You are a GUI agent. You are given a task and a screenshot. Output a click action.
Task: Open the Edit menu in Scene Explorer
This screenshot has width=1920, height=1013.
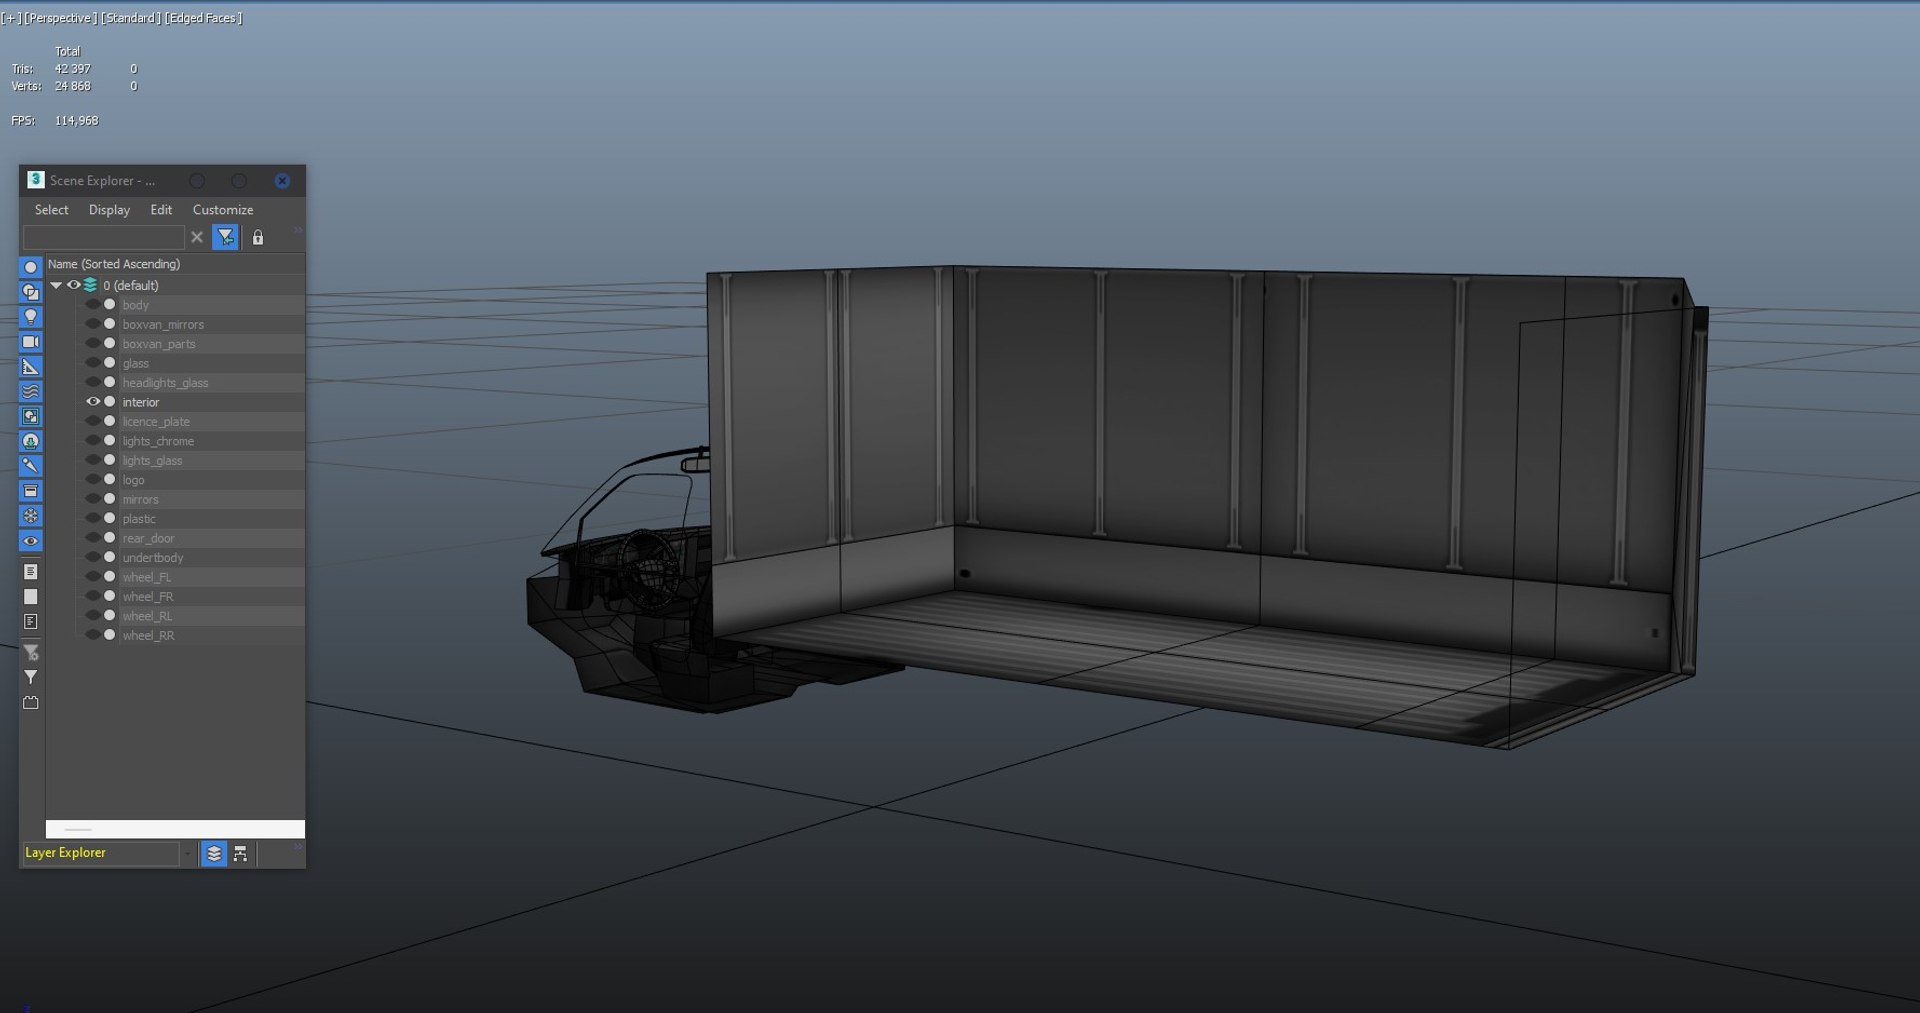coord(161,210)
